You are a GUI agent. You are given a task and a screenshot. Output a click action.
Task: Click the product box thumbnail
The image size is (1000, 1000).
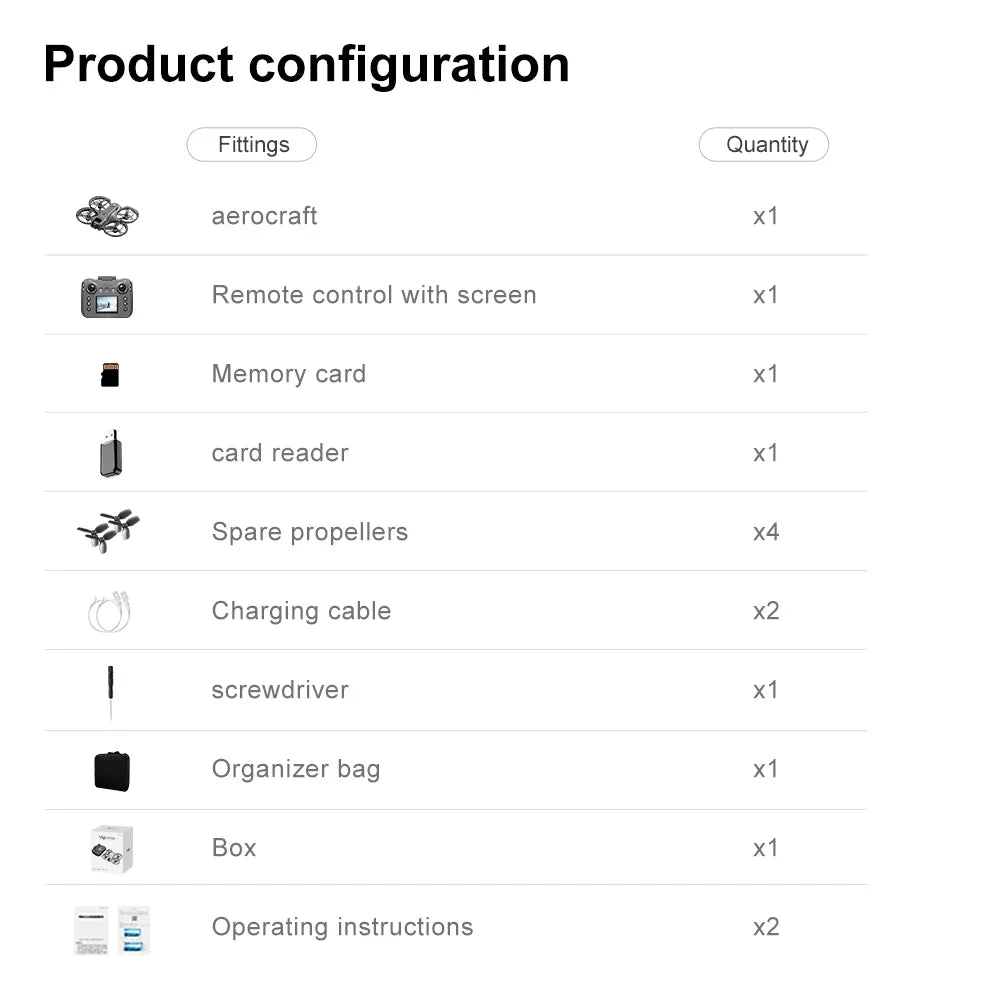(111, 848)
